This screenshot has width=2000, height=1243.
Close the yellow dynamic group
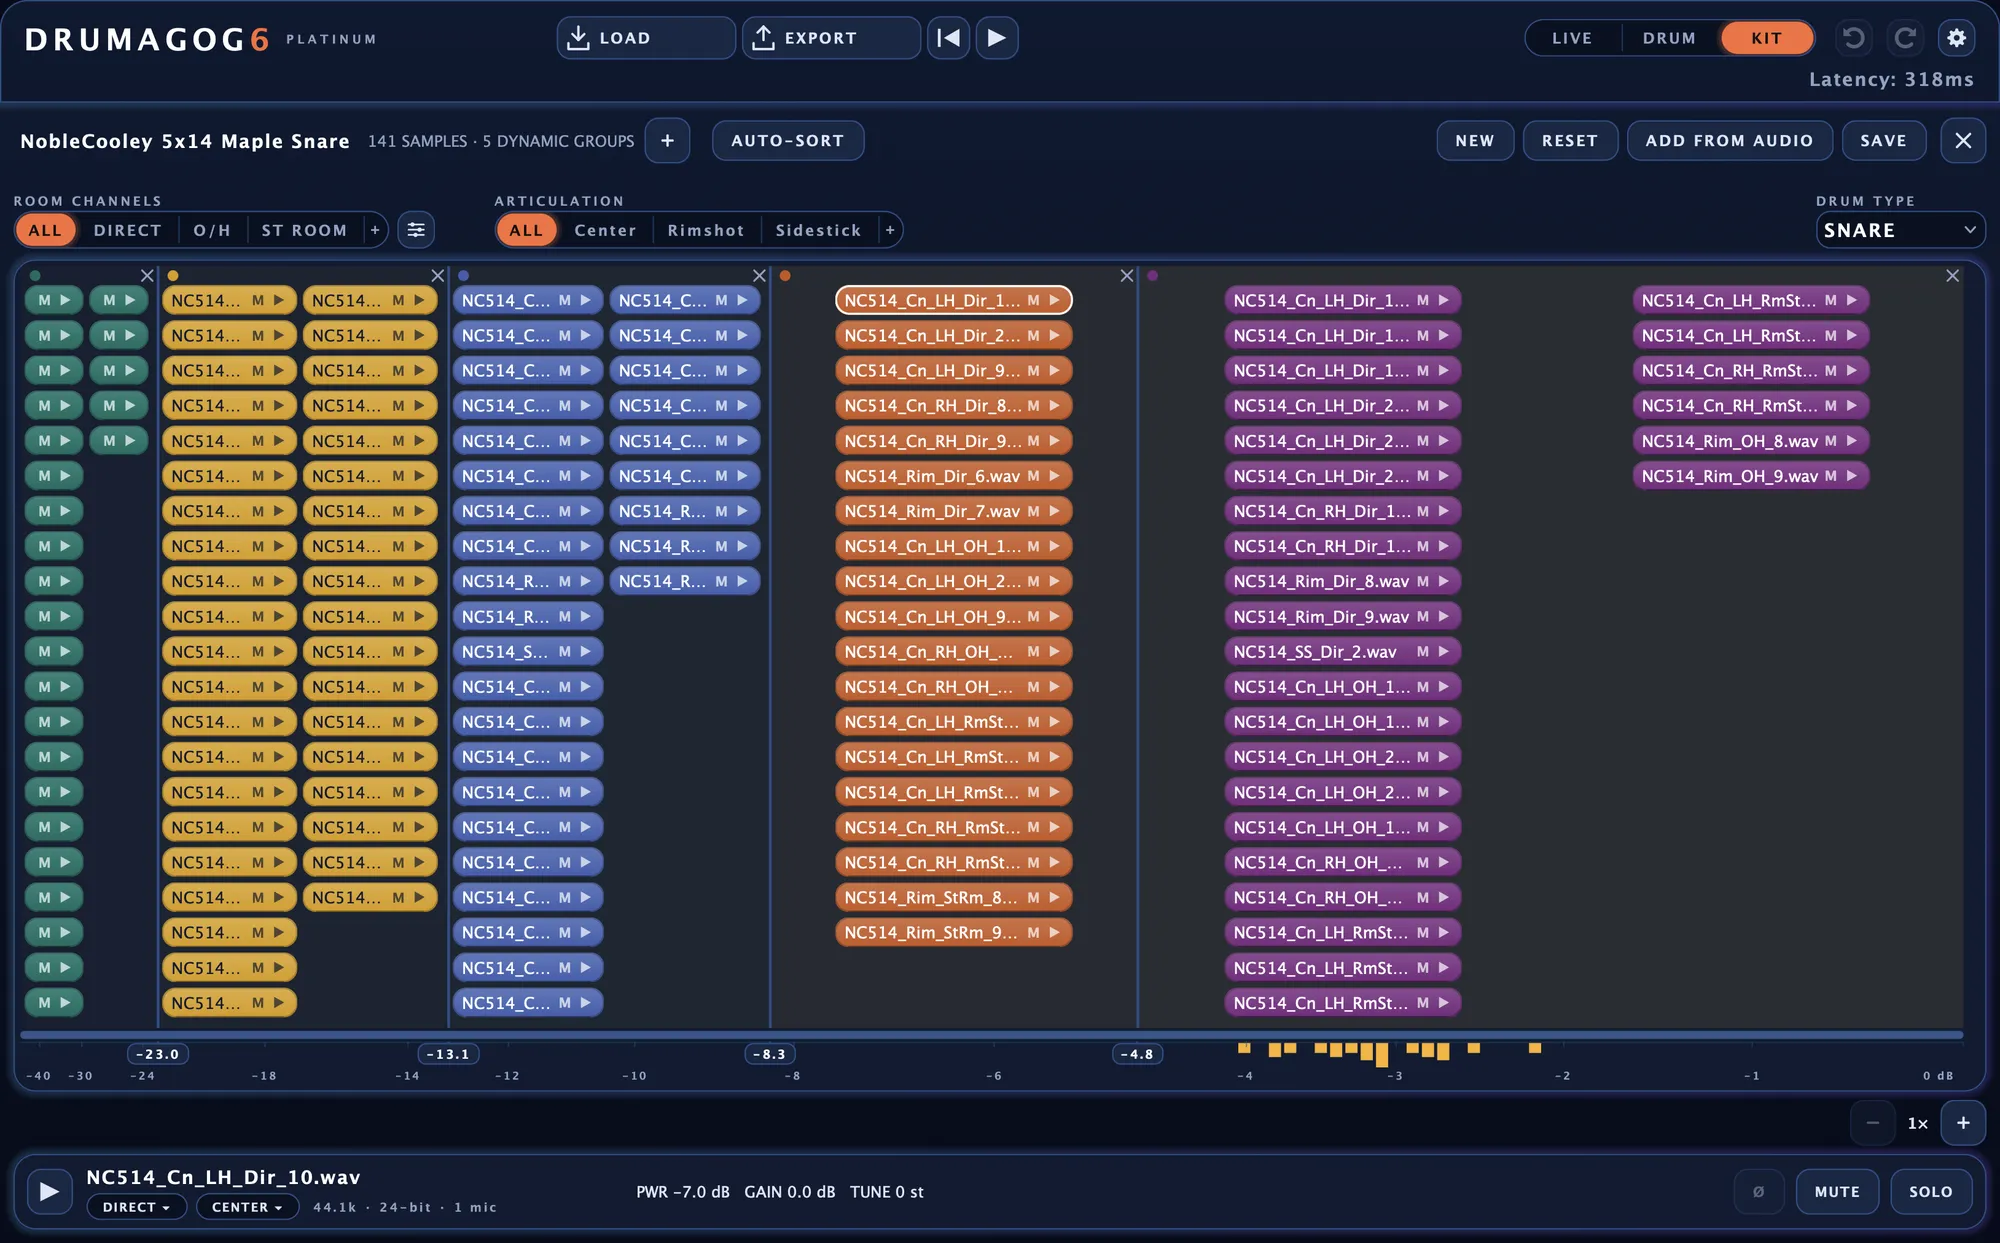click(x=437, y=275)
